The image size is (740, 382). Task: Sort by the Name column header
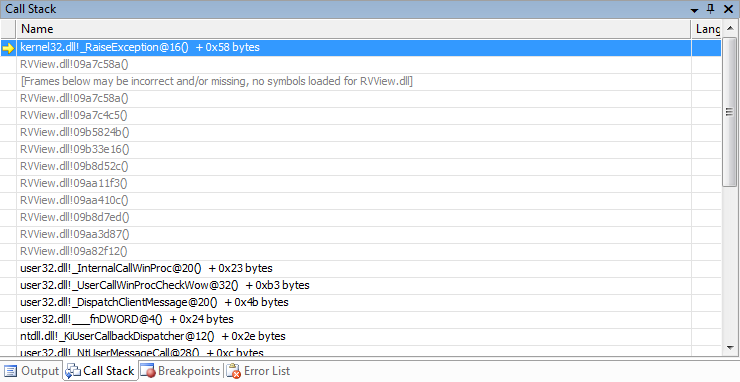(354, 29)
